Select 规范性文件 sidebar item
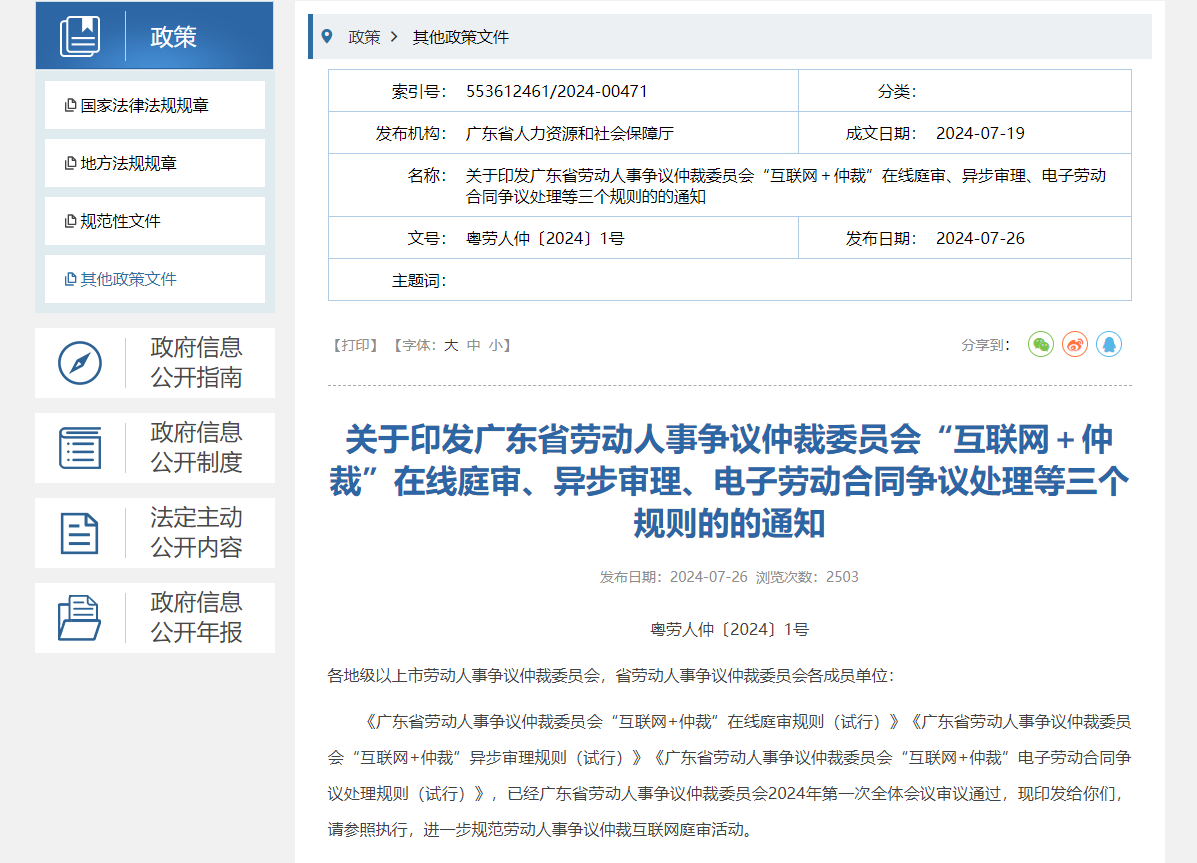Screen dimensions: 1197x863 pyautogui.click(x=155, y=221)
